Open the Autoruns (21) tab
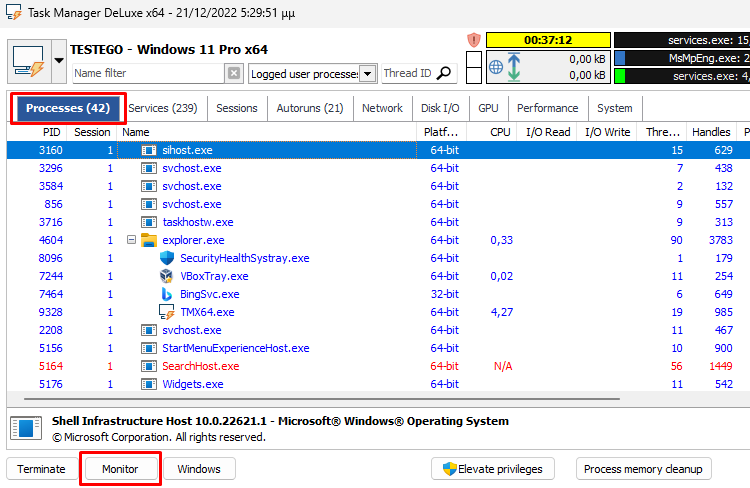This screenshot has width=750, height=488. [310, 108]
